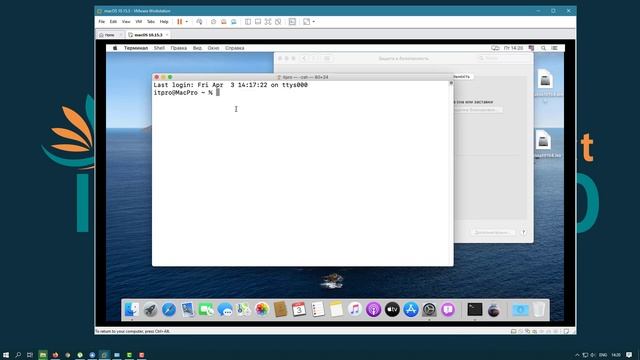
Task: Open Contacts from the Dock
Action: pos(280,310)
